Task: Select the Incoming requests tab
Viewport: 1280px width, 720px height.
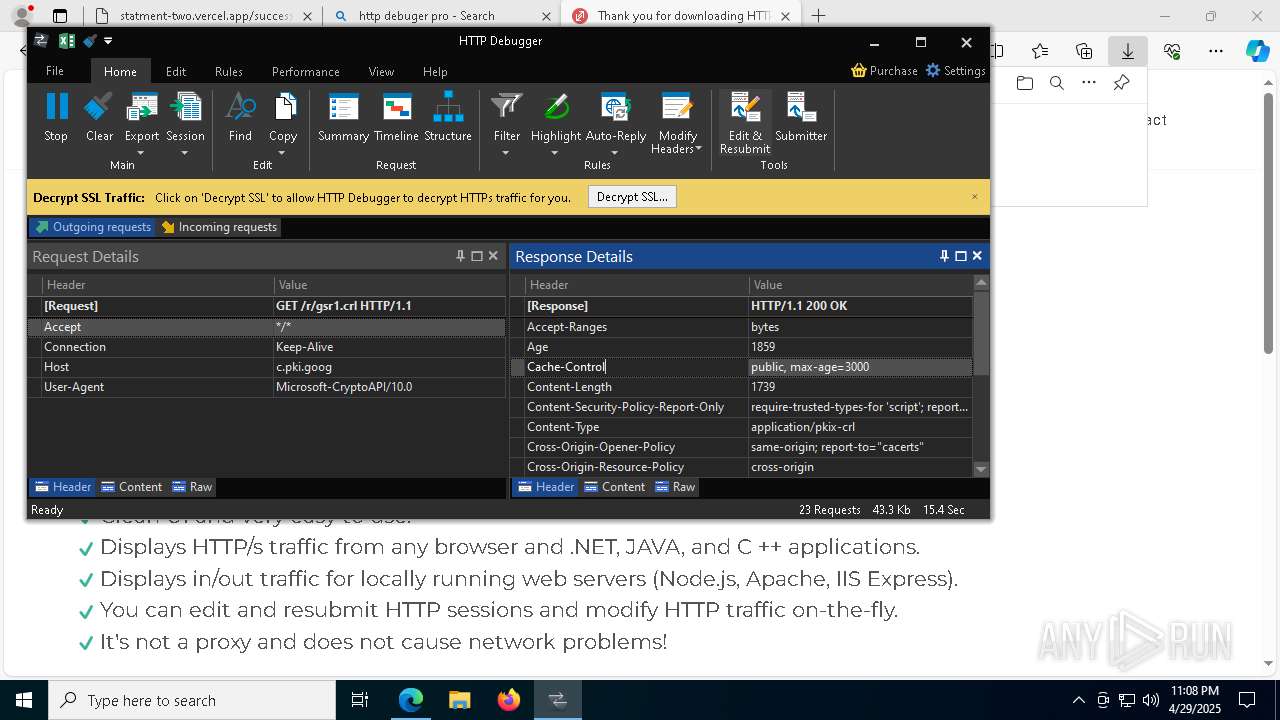Action: coord(219,227)
